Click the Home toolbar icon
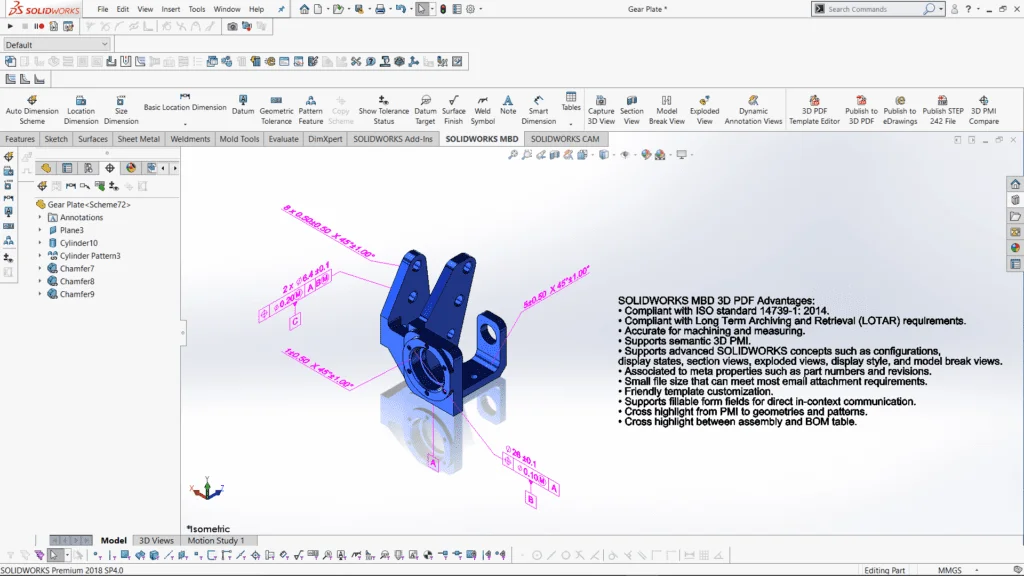 304,9
